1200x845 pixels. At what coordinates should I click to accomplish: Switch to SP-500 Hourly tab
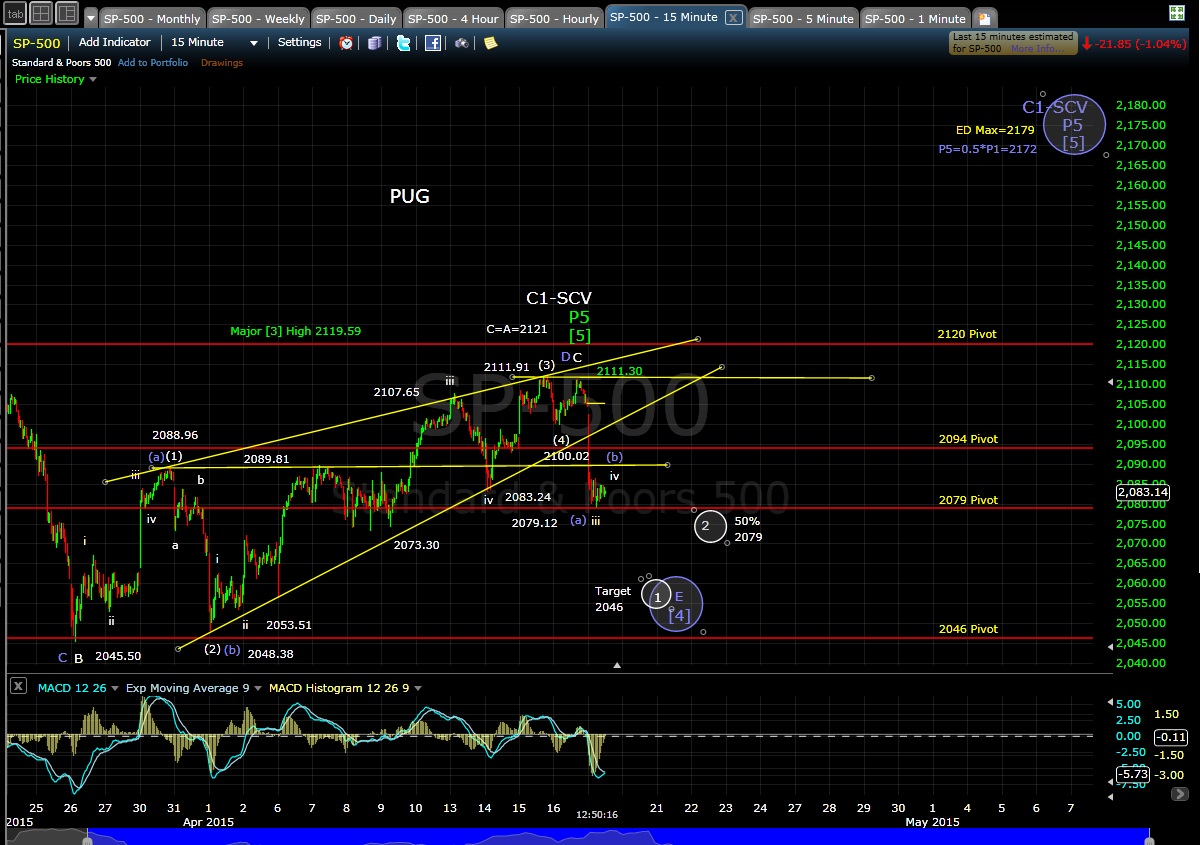tap(554, 19)
